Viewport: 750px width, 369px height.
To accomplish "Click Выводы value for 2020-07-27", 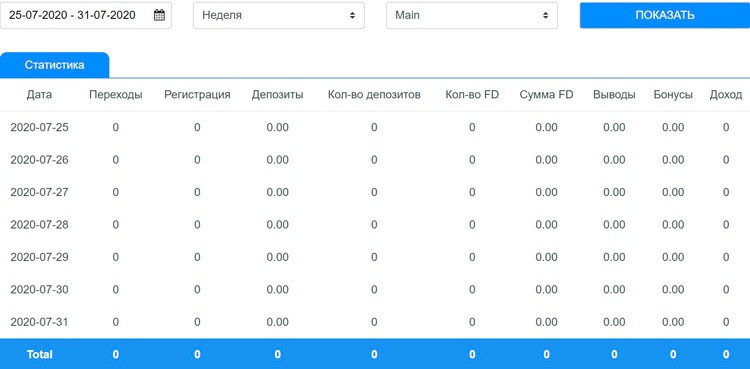I will point(614,192).
